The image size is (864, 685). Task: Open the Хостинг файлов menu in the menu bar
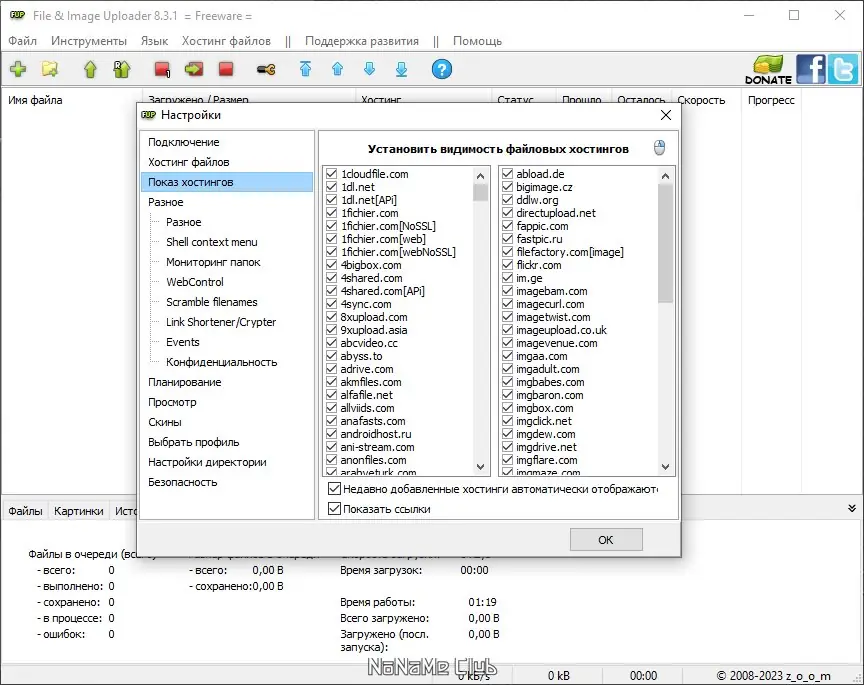[x=226, y=41]
